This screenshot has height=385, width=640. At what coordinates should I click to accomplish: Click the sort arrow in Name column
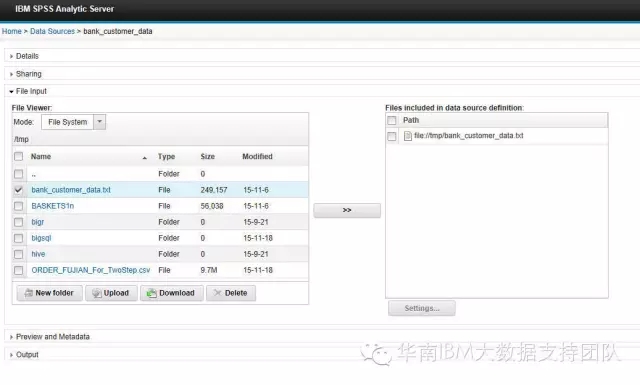point(144,158)
